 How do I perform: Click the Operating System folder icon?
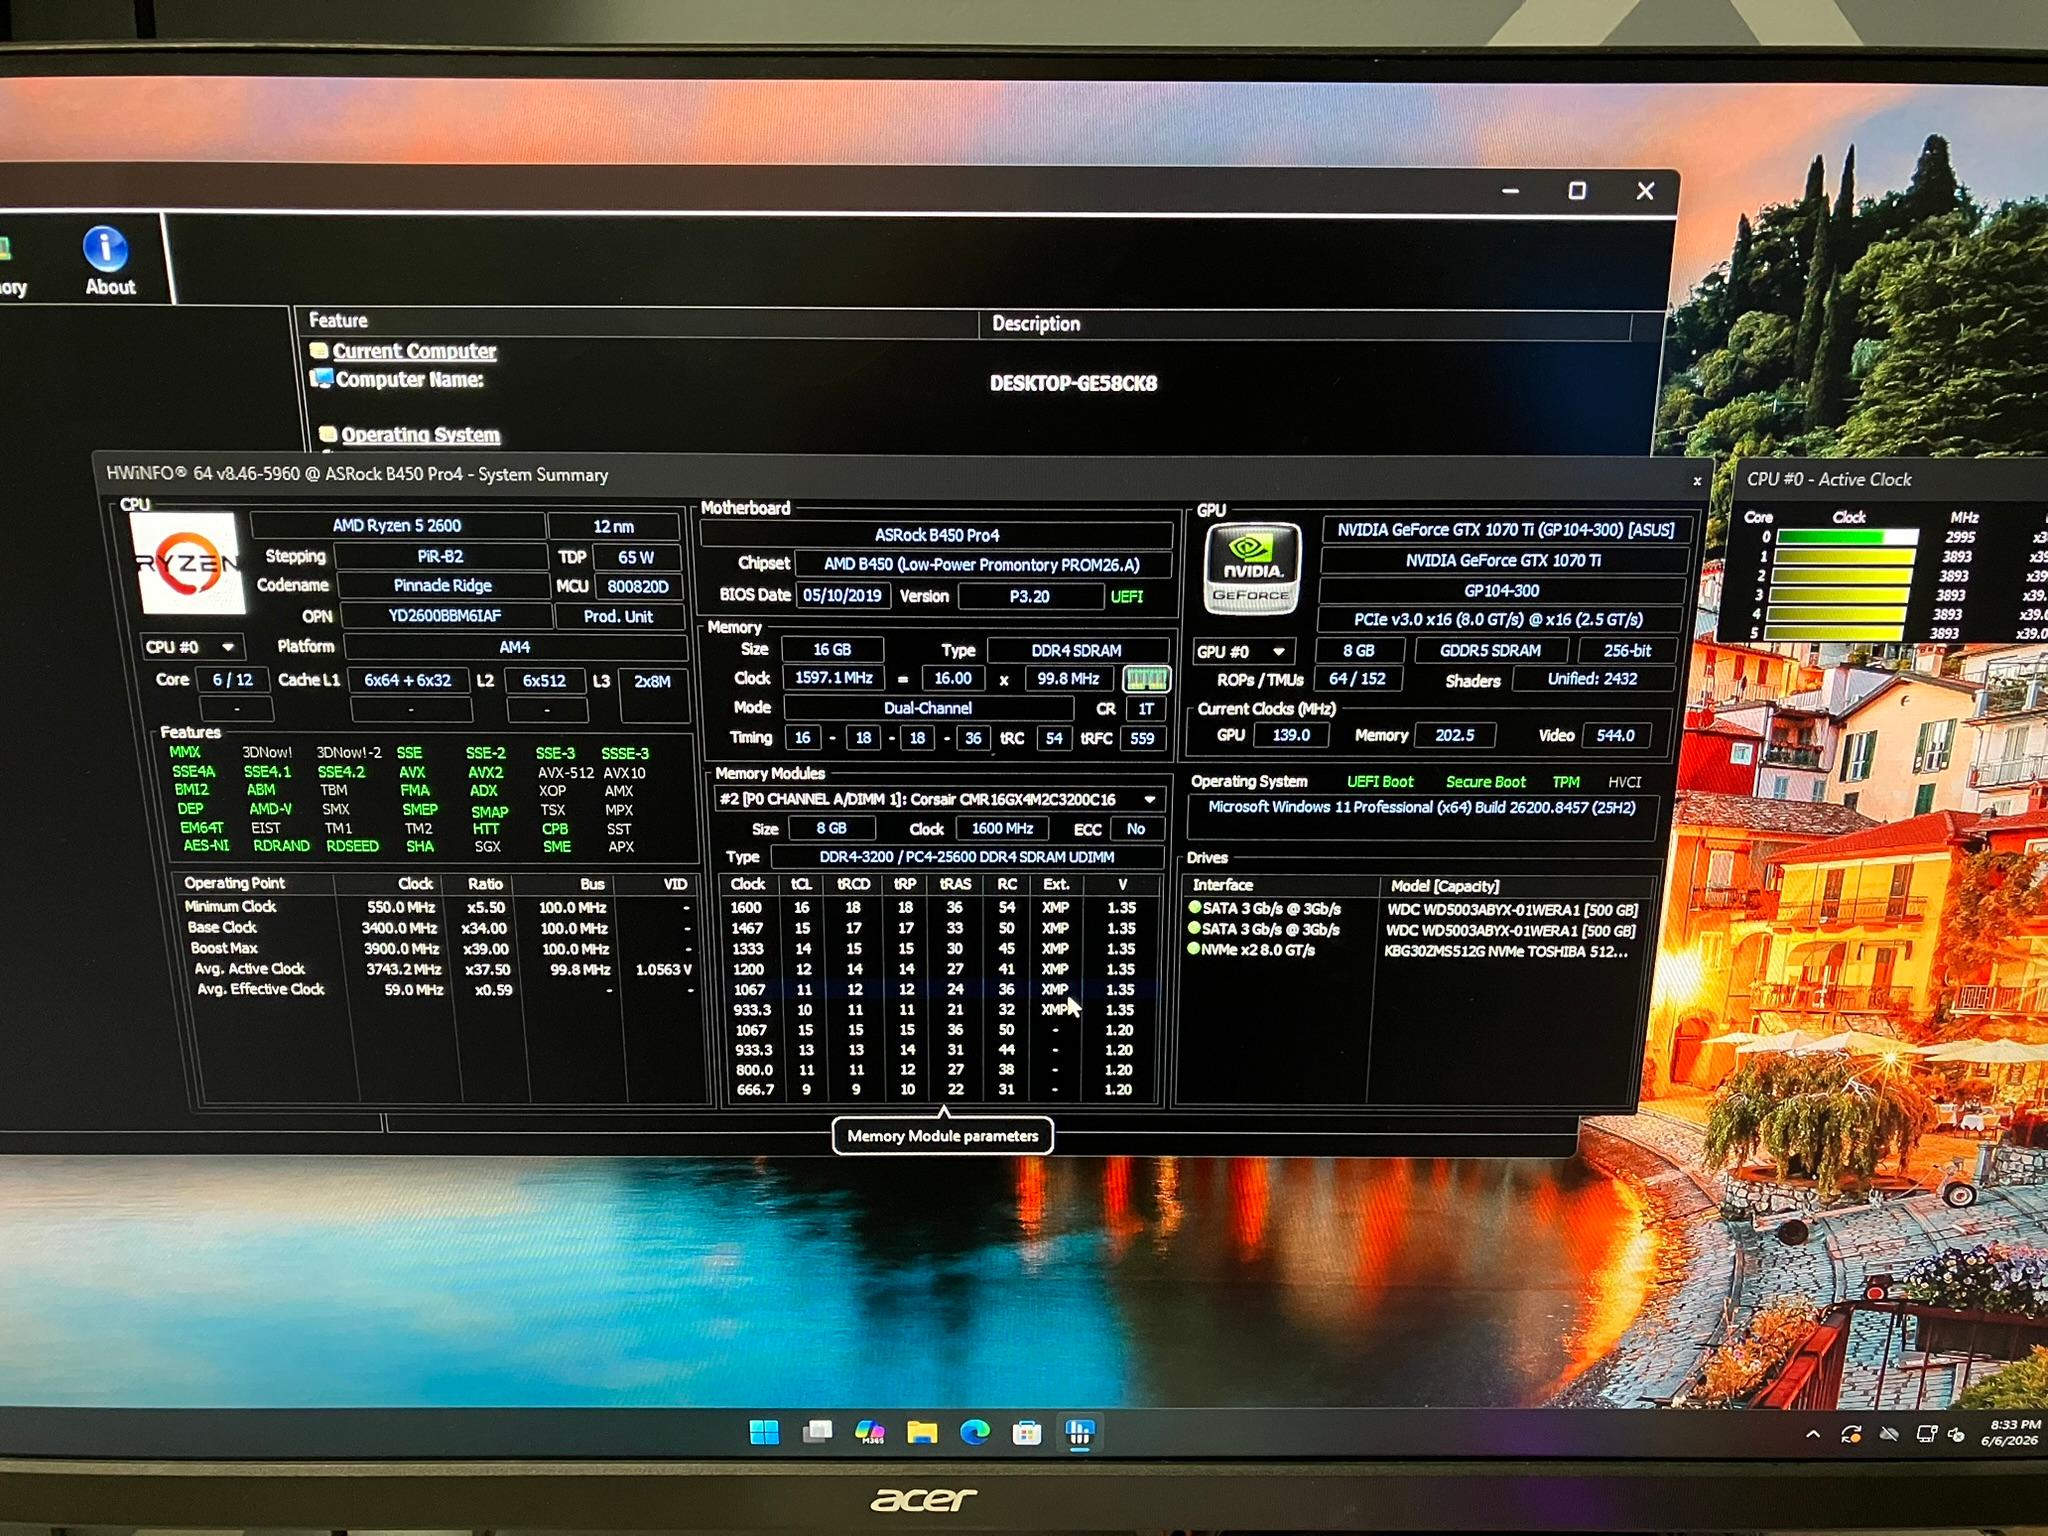click(x=328, y=434)
